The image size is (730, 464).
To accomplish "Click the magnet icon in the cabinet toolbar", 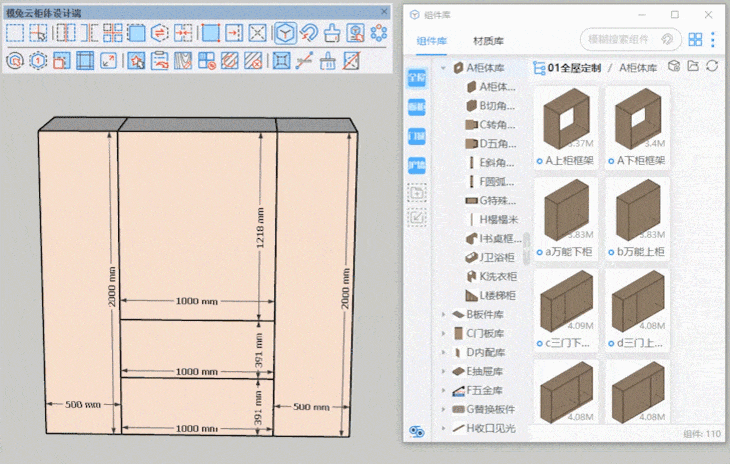I will (x=309, y=33).
